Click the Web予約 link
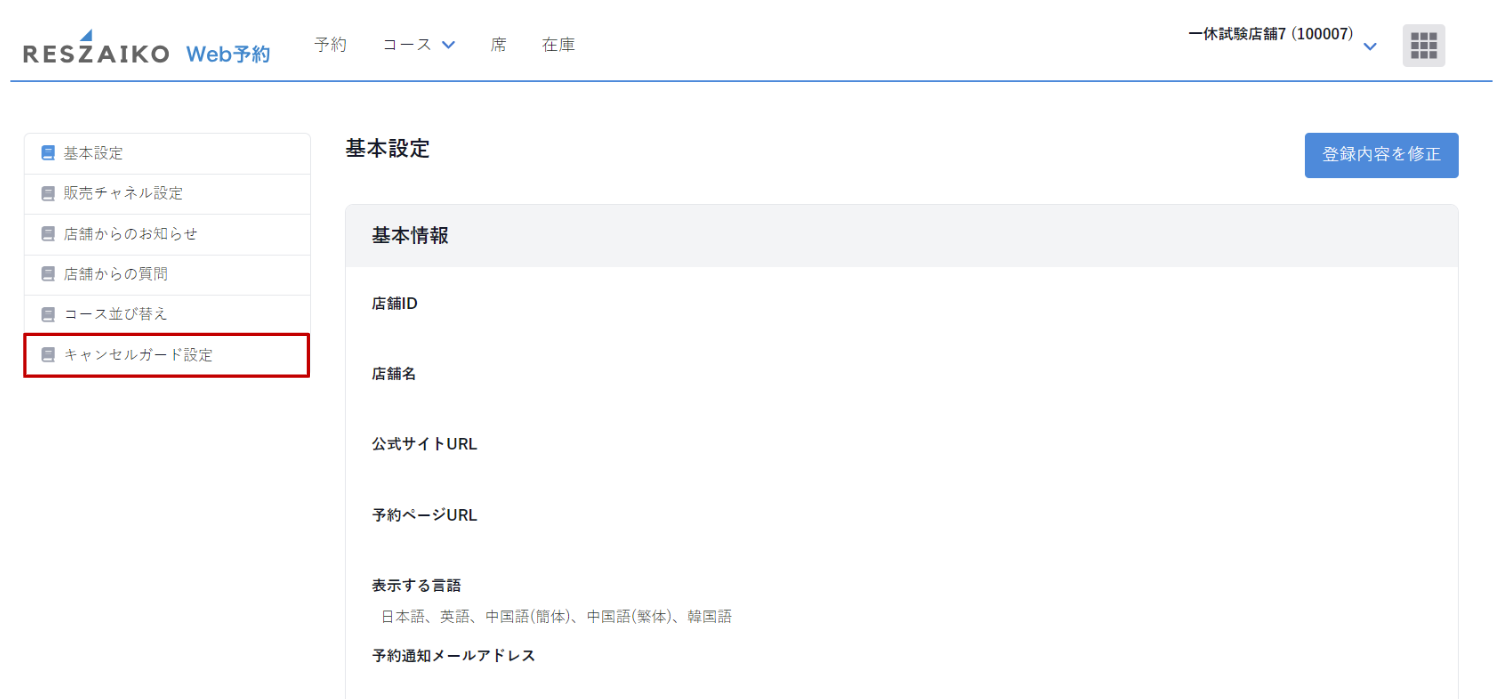 point(228,54)
